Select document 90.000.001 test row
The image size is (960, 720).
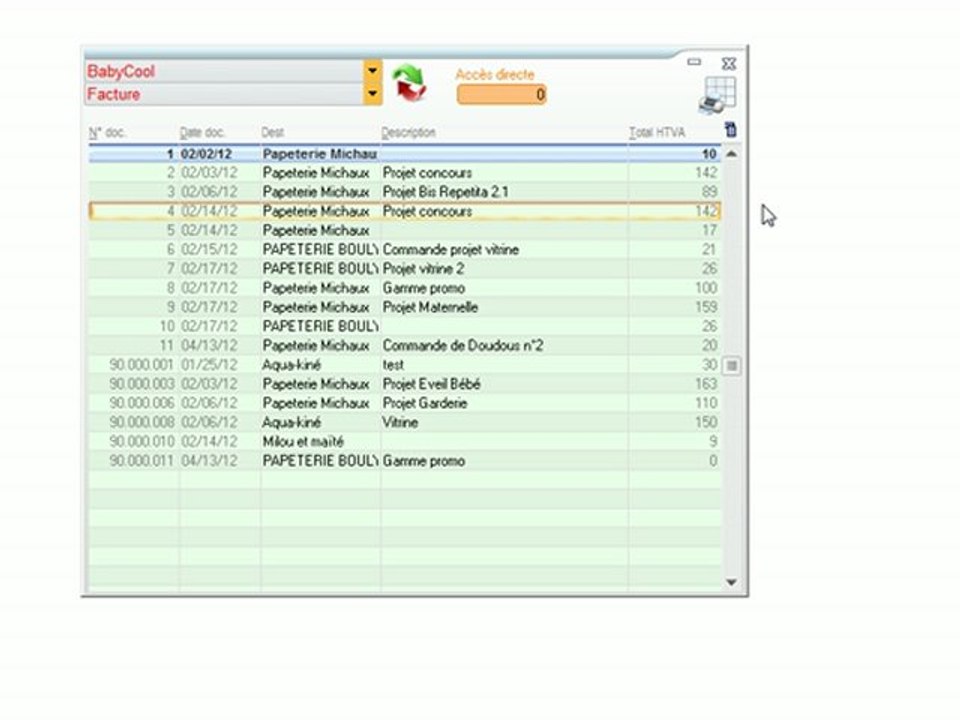click(x=405, y=365)
